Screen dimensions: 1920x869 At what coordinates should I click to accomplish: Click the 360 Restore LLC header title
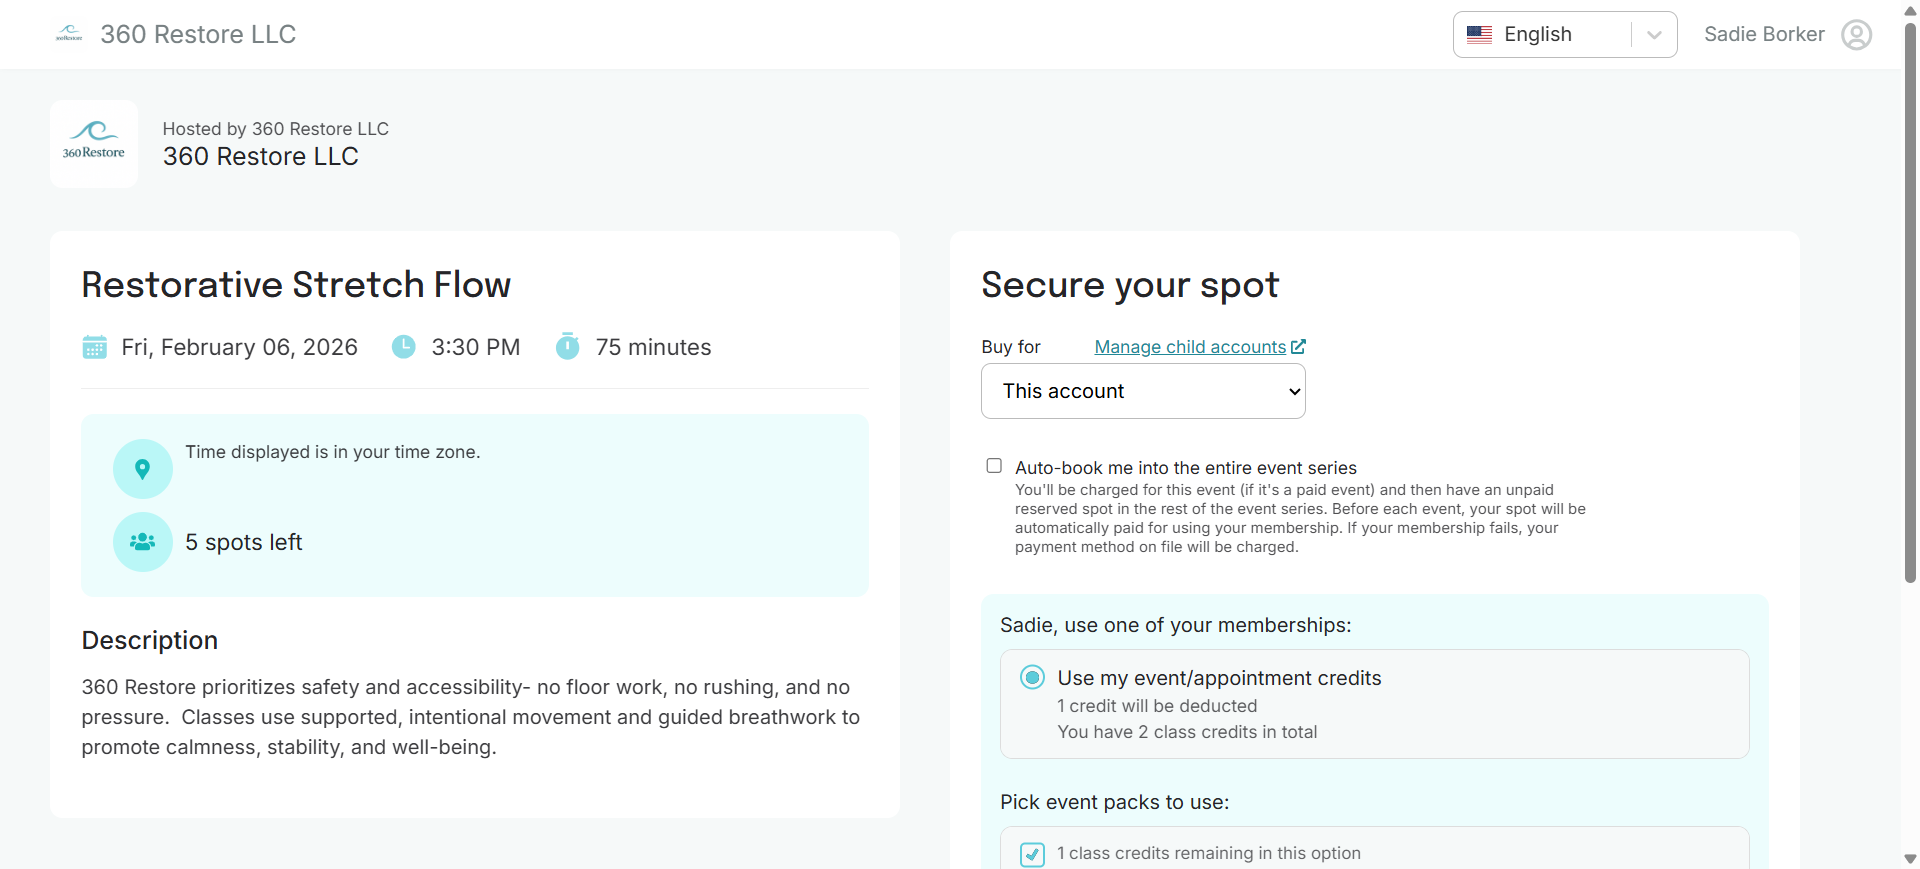pyautogui.click(x=197, y=33)
